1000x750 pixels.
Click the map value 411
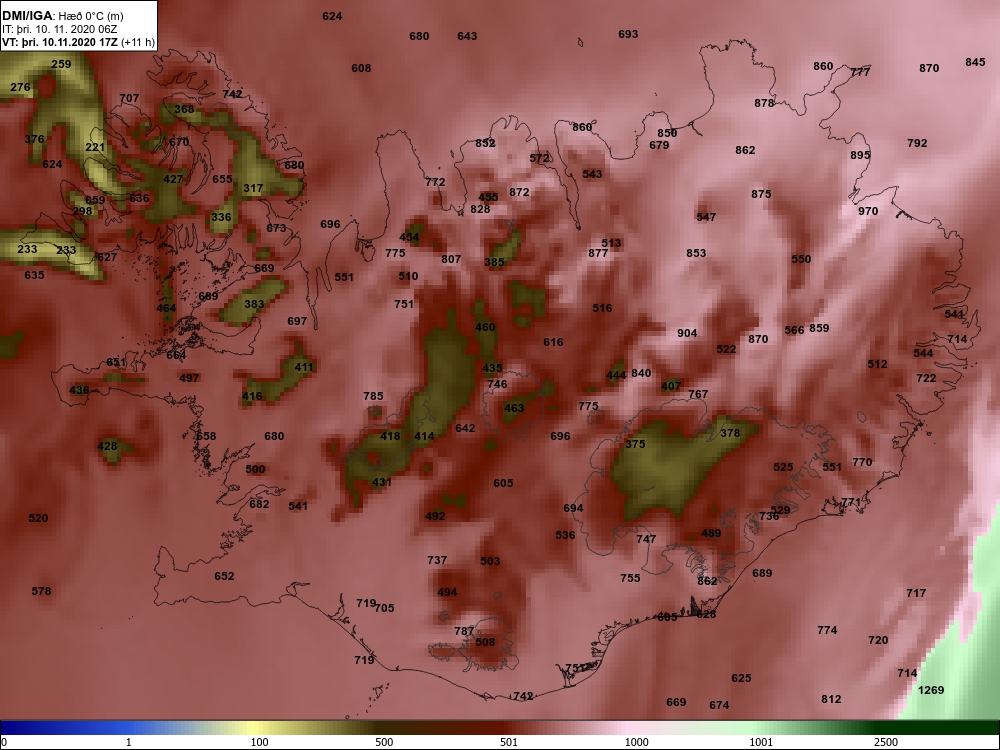tap(304, 367)
